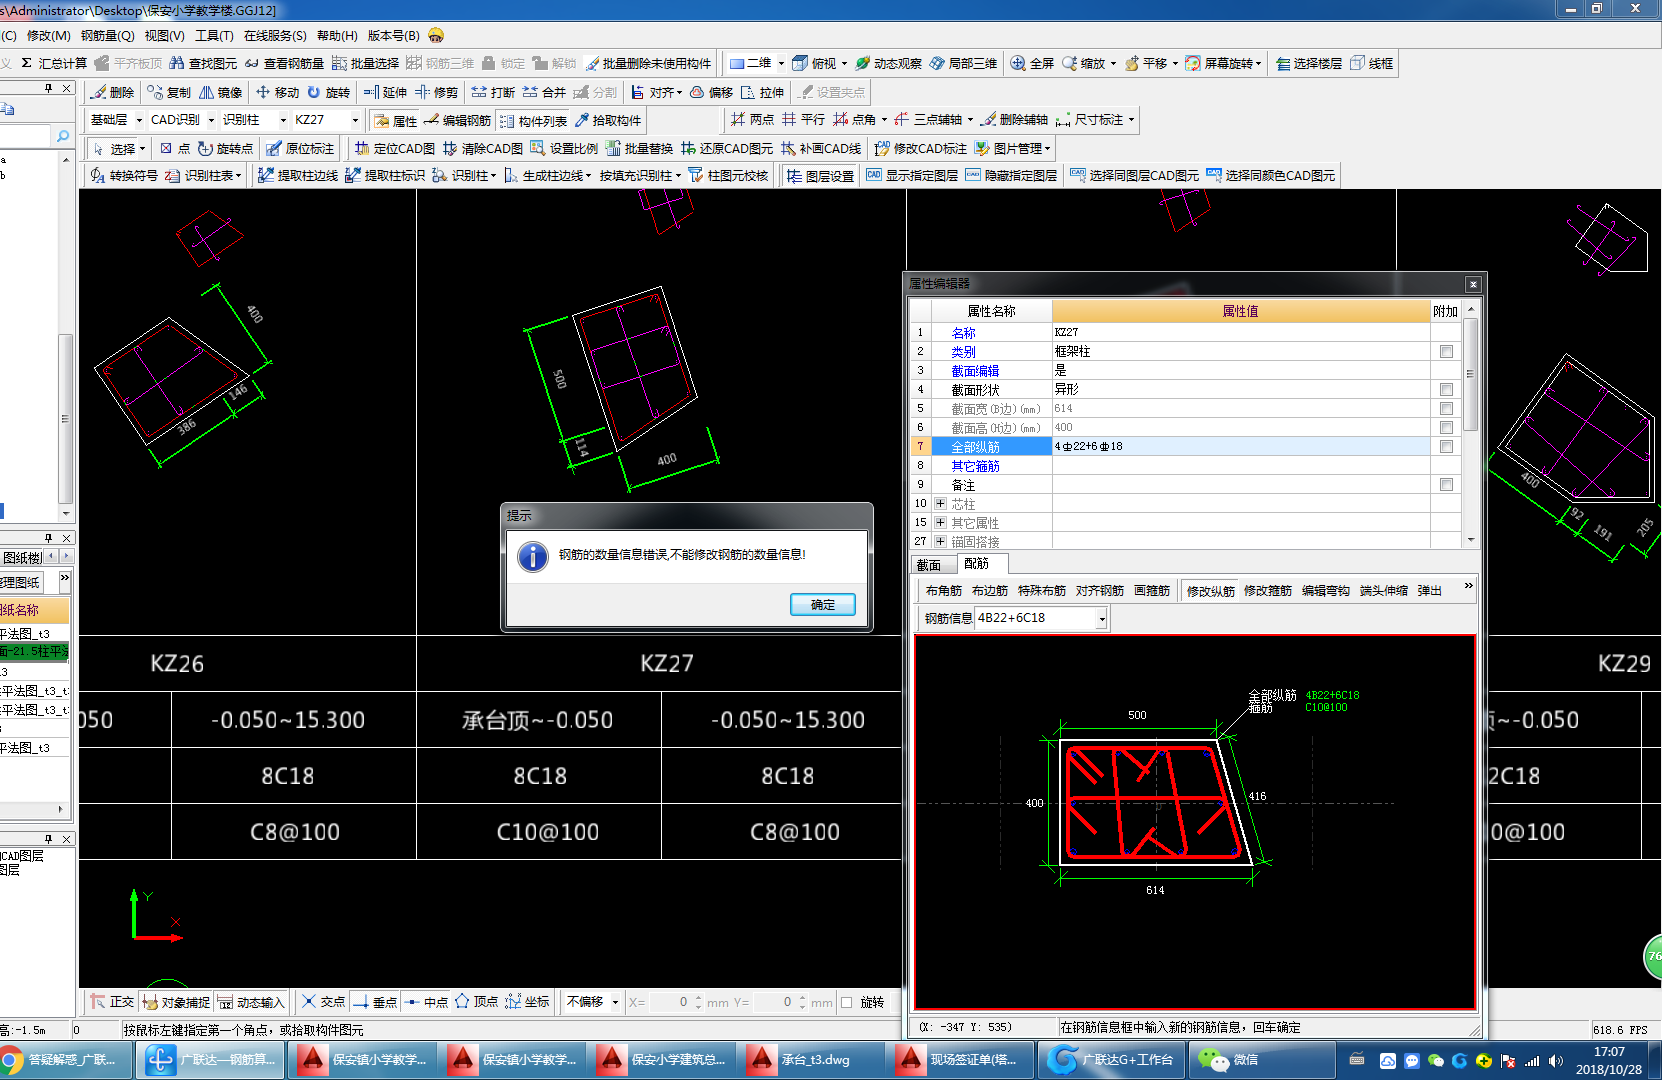Open 查找图元 binoculars tool
Viewport: 1662px width, 1080px height.
203,63
